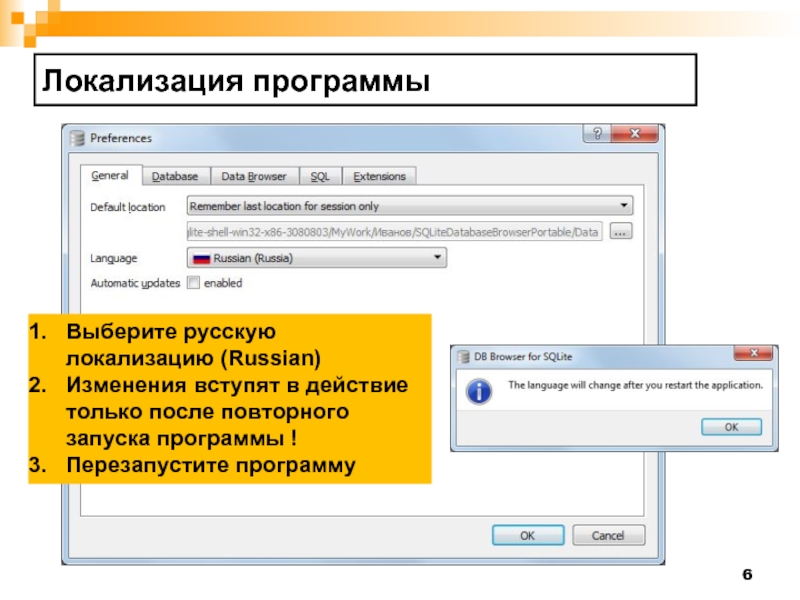Click the DB Browser message title icon
Screen dimensions: 800x600
click(463, 357)
